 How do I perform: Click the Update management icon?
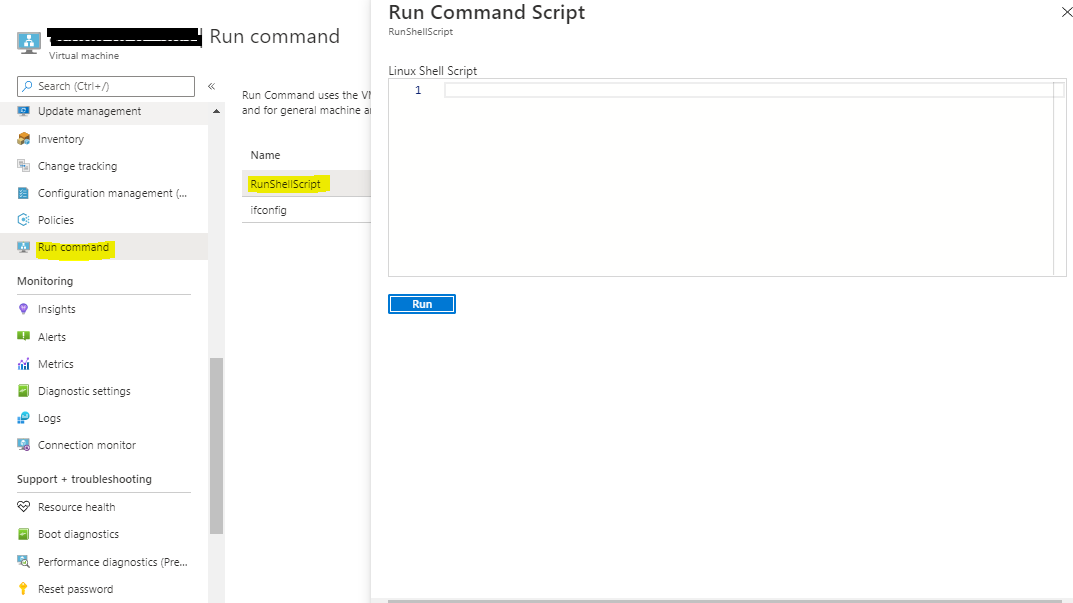[24, 111]
